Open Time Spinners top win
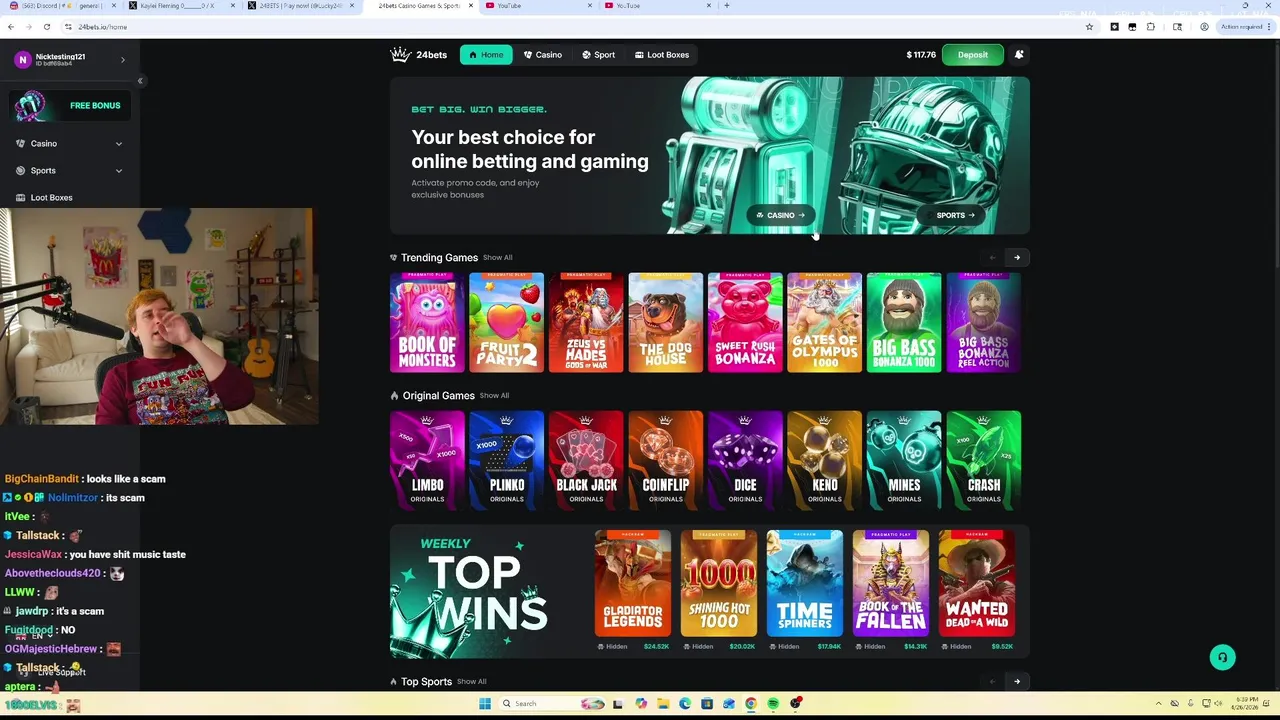This screenshot has height=720, width=1280. (805, 583)
